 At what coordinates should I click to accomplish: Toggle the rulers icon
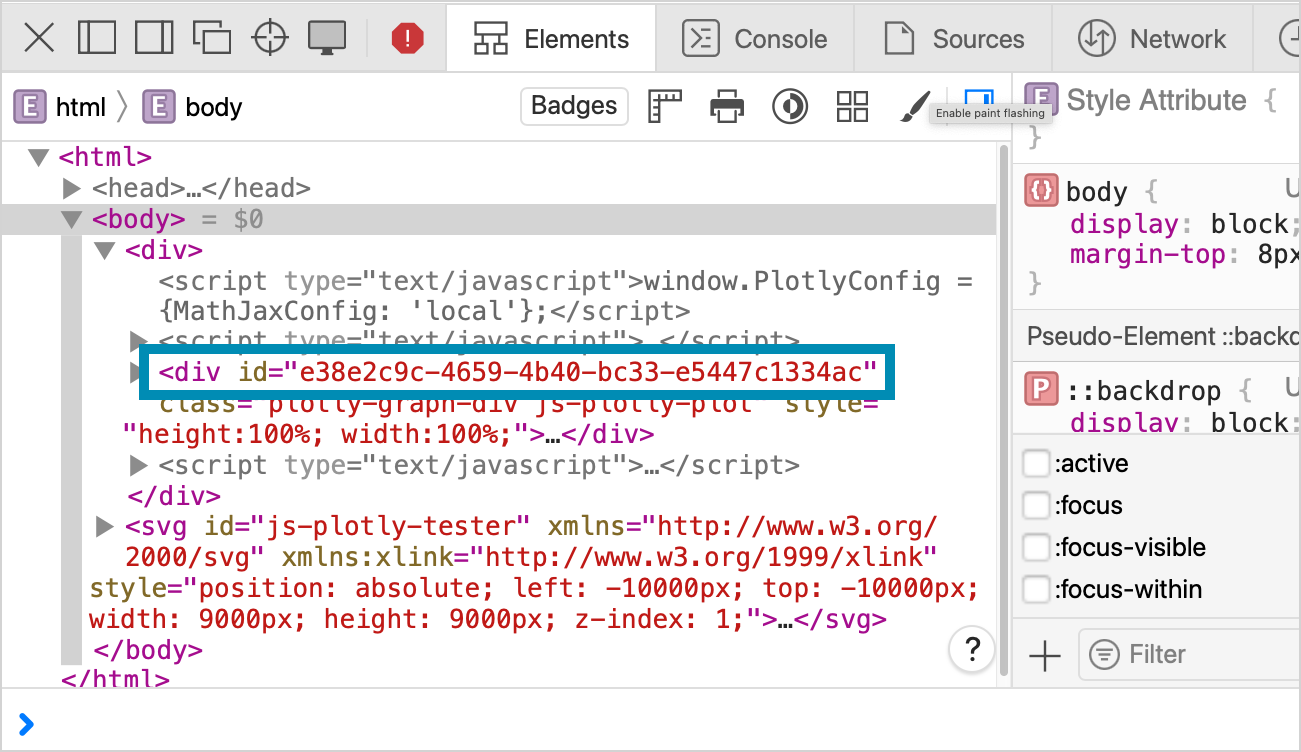tap(665, 106)
